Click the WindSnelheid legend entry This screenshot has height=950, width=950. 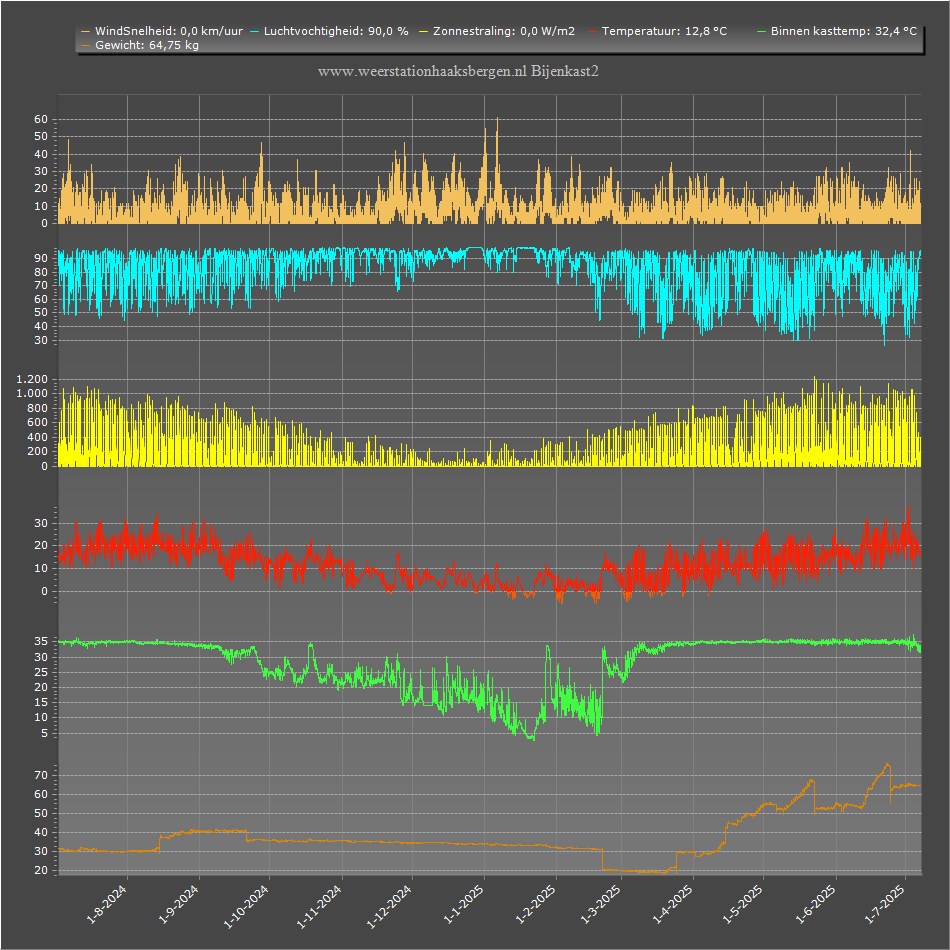[x=162, y=31]
